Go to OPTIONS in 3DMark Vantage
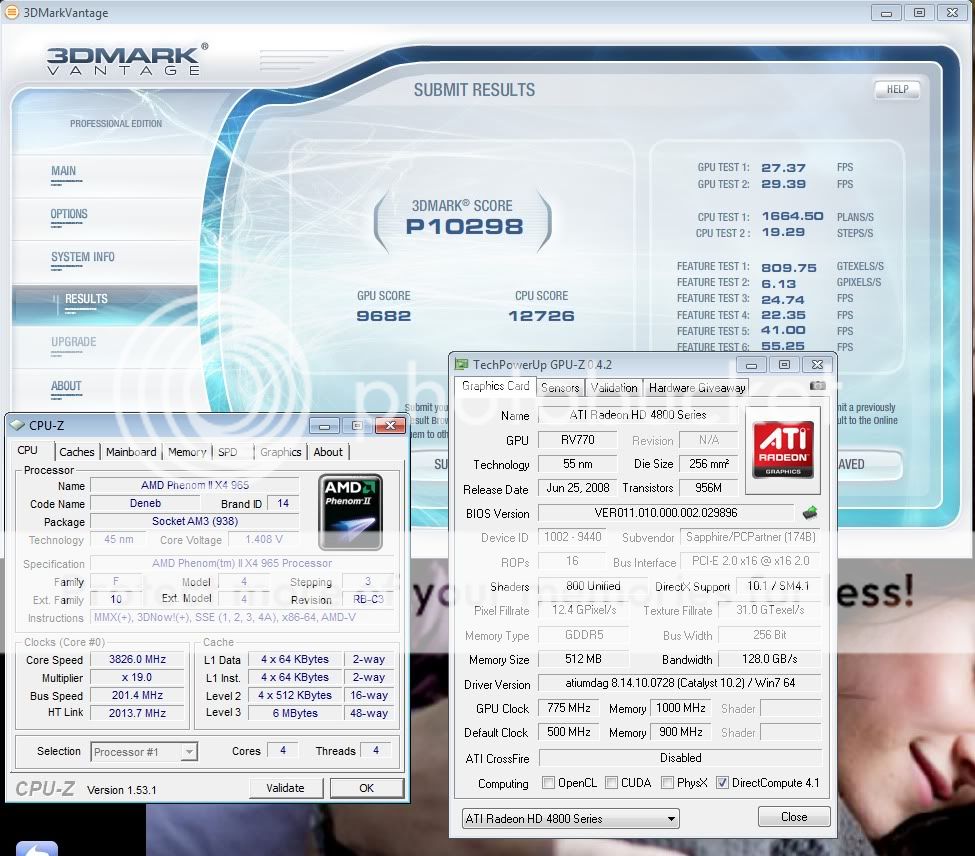Viewport: 975px width, 856px height. (x=69, y=214)
